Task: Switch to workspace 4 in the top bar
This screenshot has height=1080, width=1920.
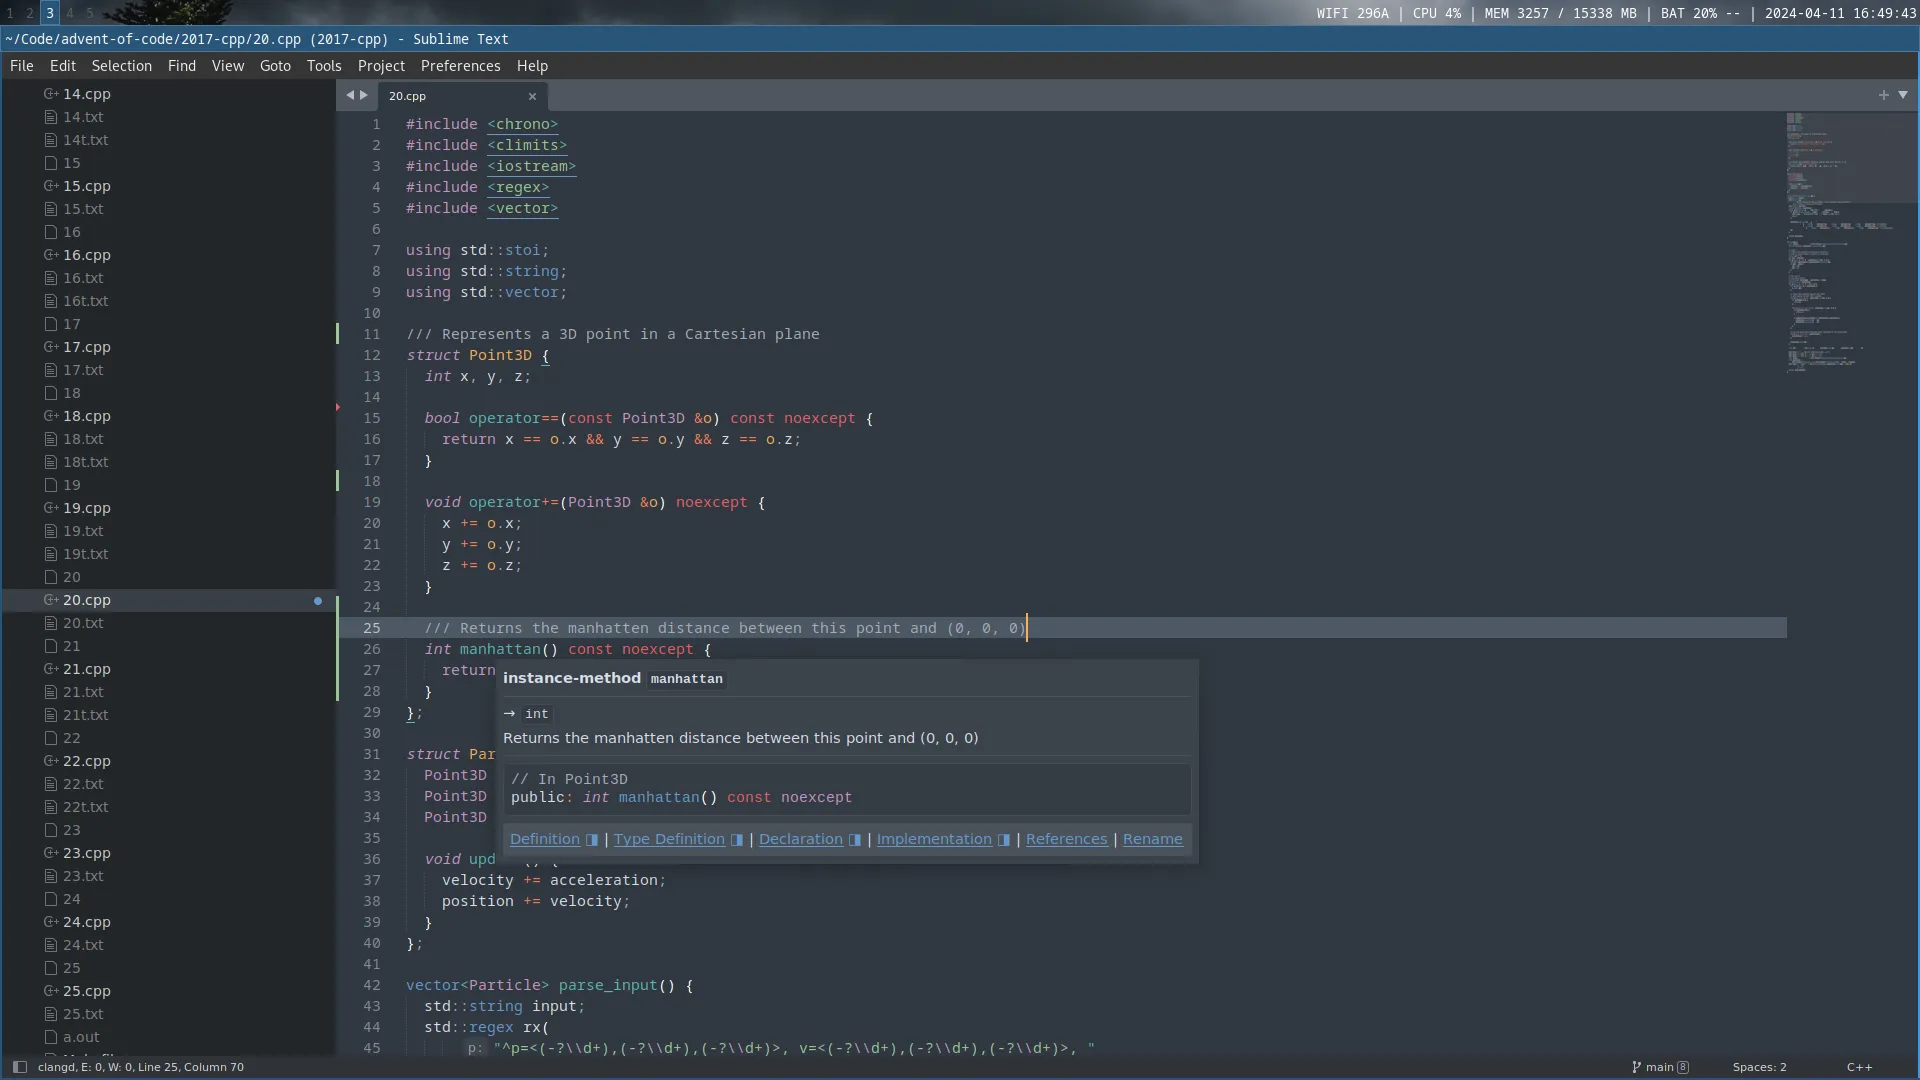Action: [70, 12]
